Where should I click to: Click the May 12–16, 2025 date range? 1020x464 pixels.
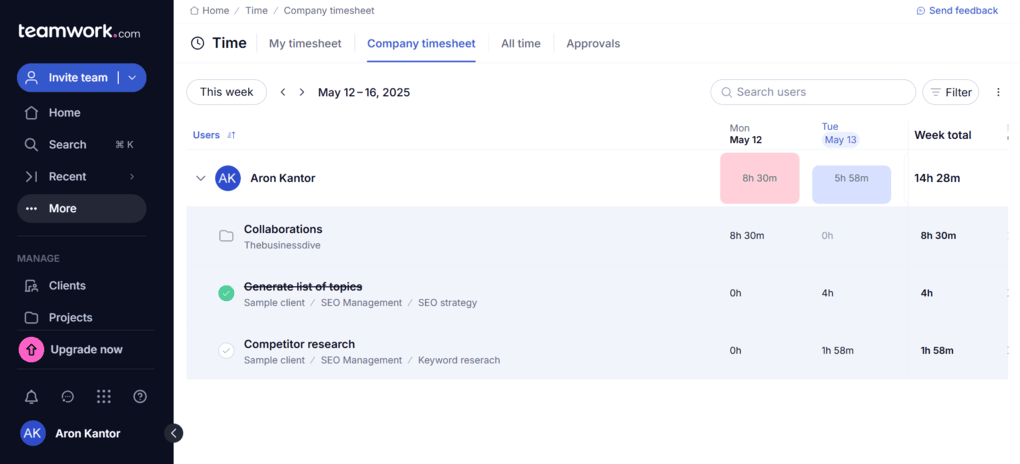coord(364,92)
